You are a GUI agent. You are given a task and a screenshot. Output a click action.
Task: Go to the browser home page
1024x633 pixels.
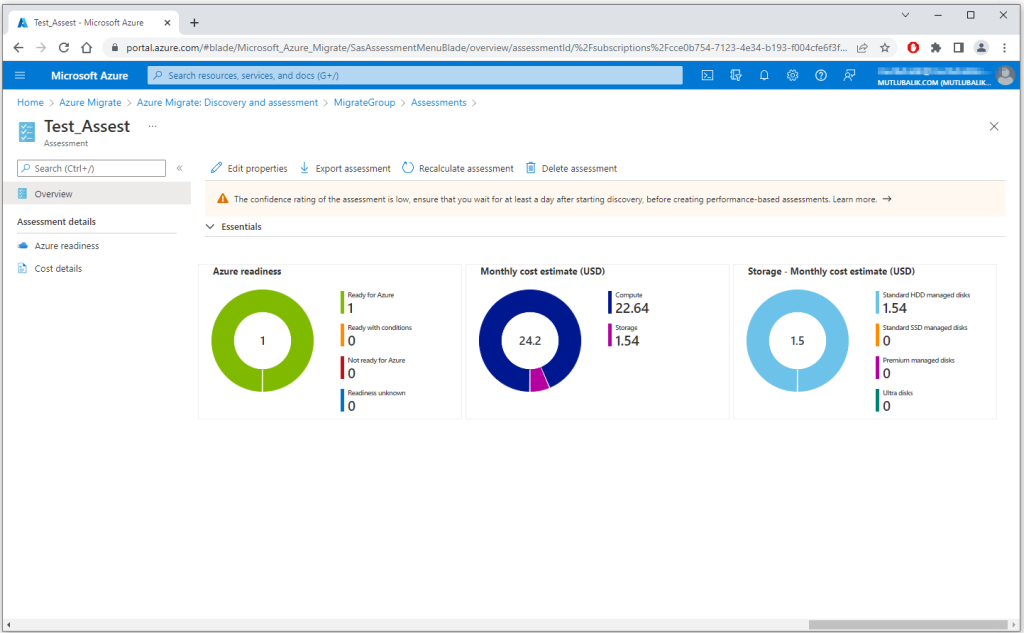click(86, 48)
